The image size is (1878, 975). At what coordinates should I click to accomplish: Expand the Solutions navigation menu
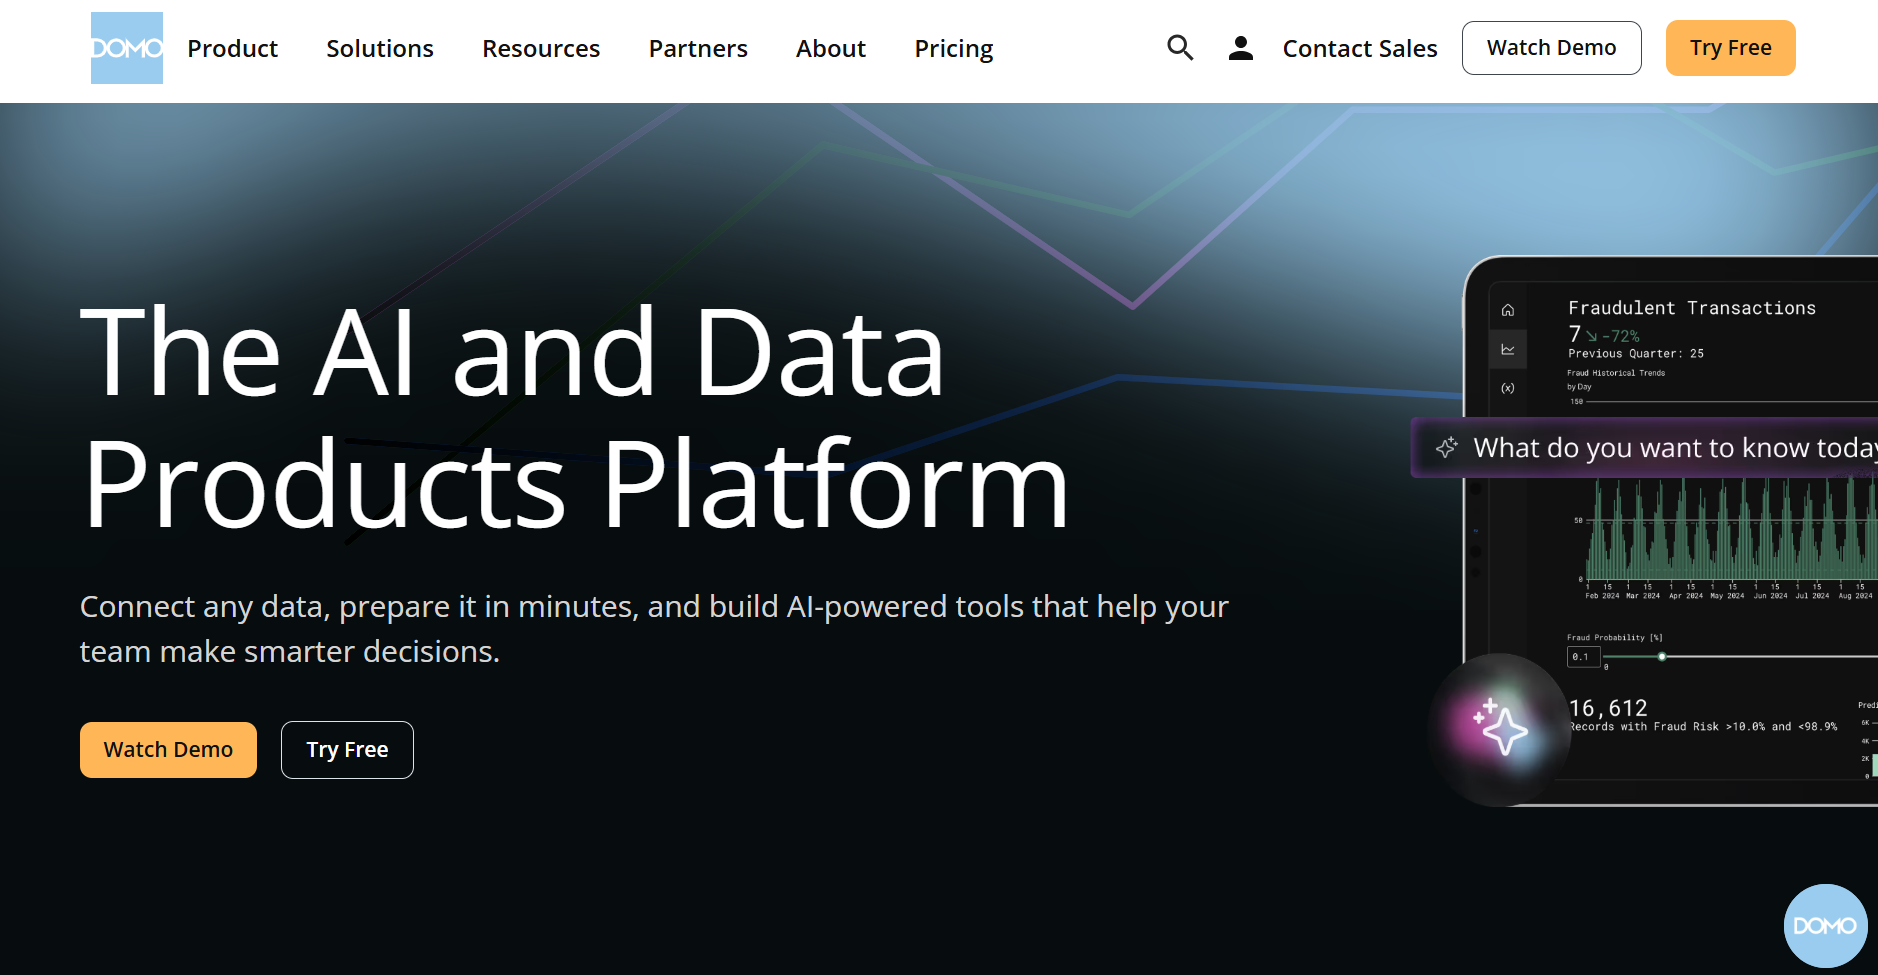coord(380,48)
